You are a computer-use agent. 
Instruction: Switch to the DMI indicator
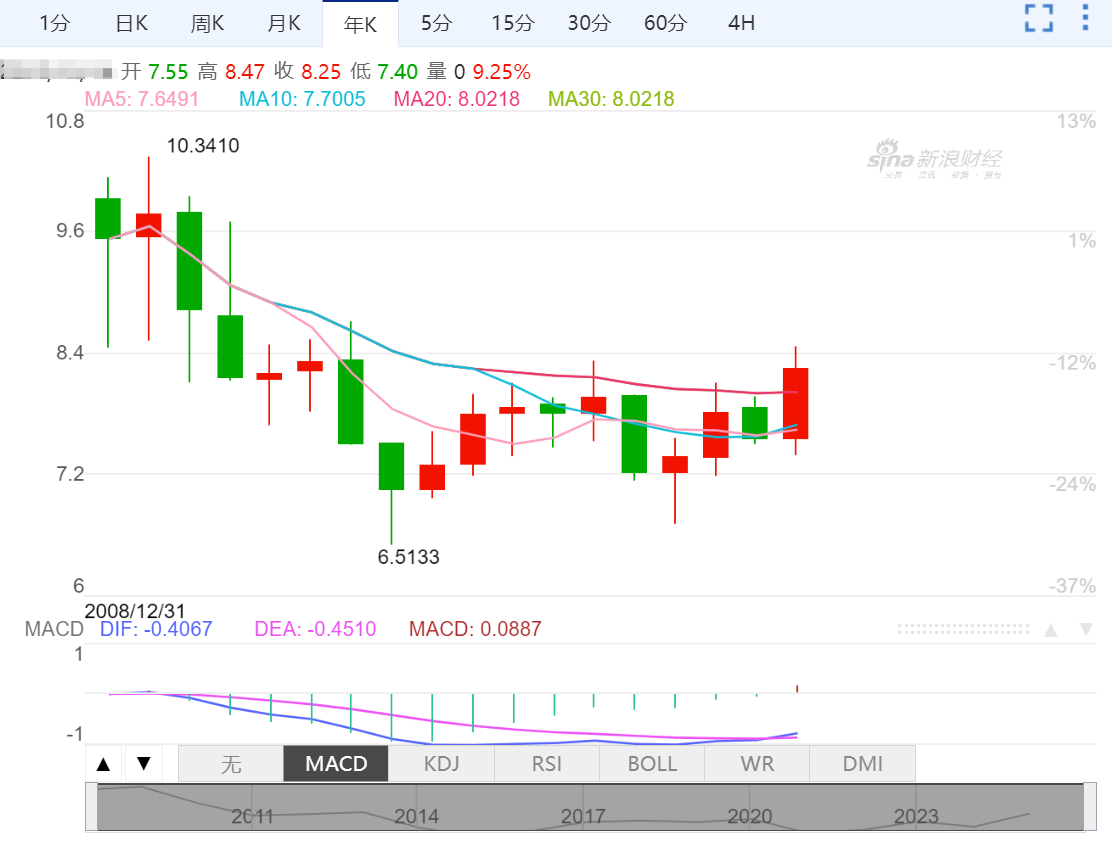pos(862,764)
